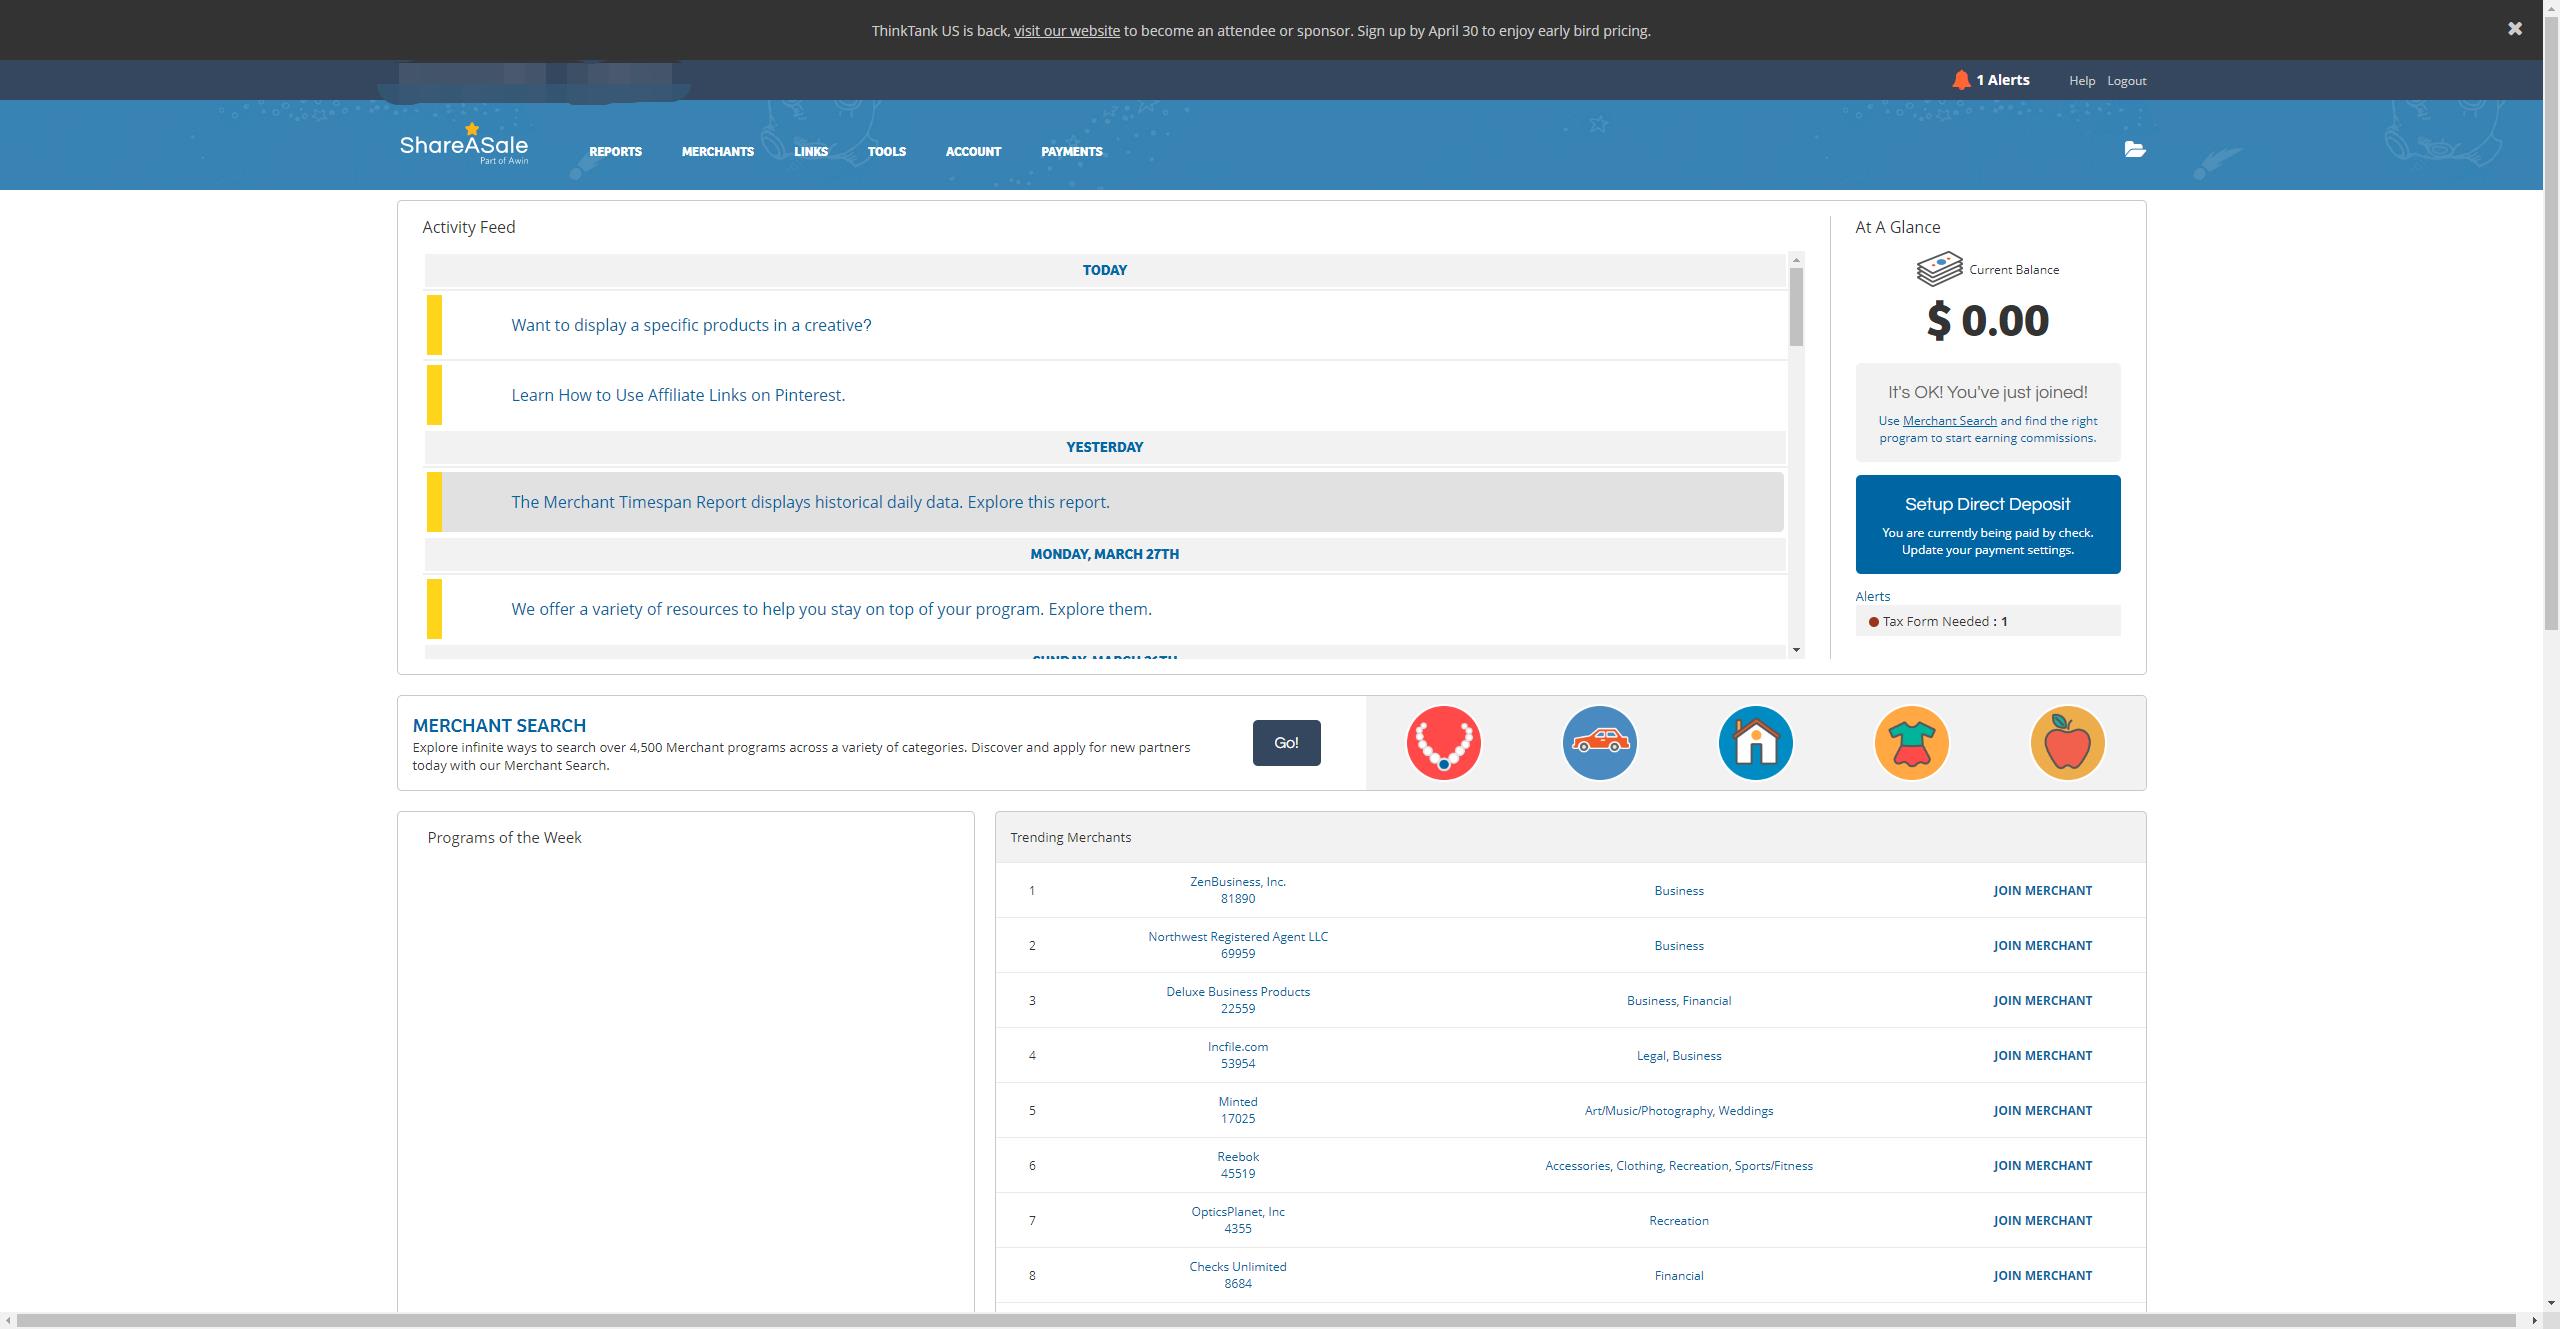
Task: Open the Help link
Action: (x=2082, y=80)
